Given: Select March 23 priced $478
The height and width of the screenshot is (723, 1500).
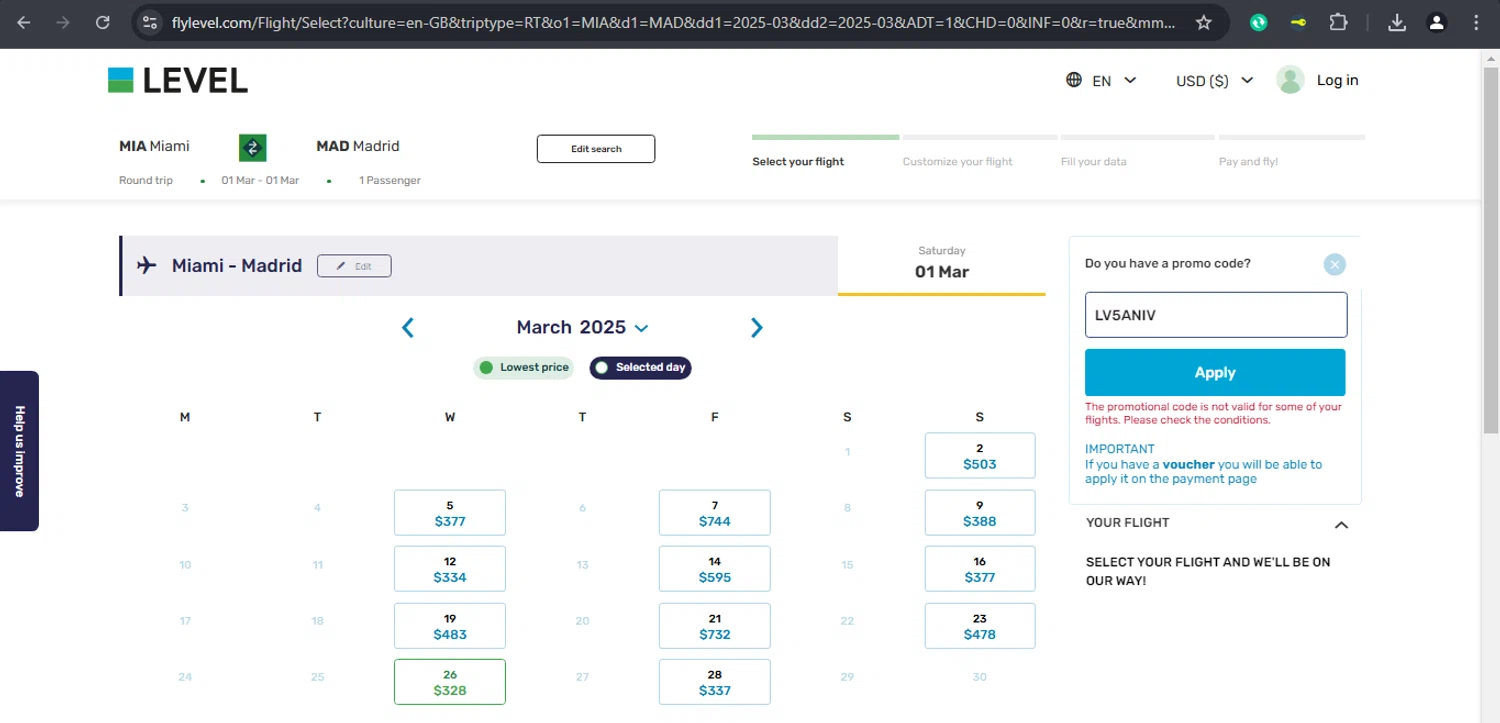Looking at the screenshot, I should coord(980,626).
